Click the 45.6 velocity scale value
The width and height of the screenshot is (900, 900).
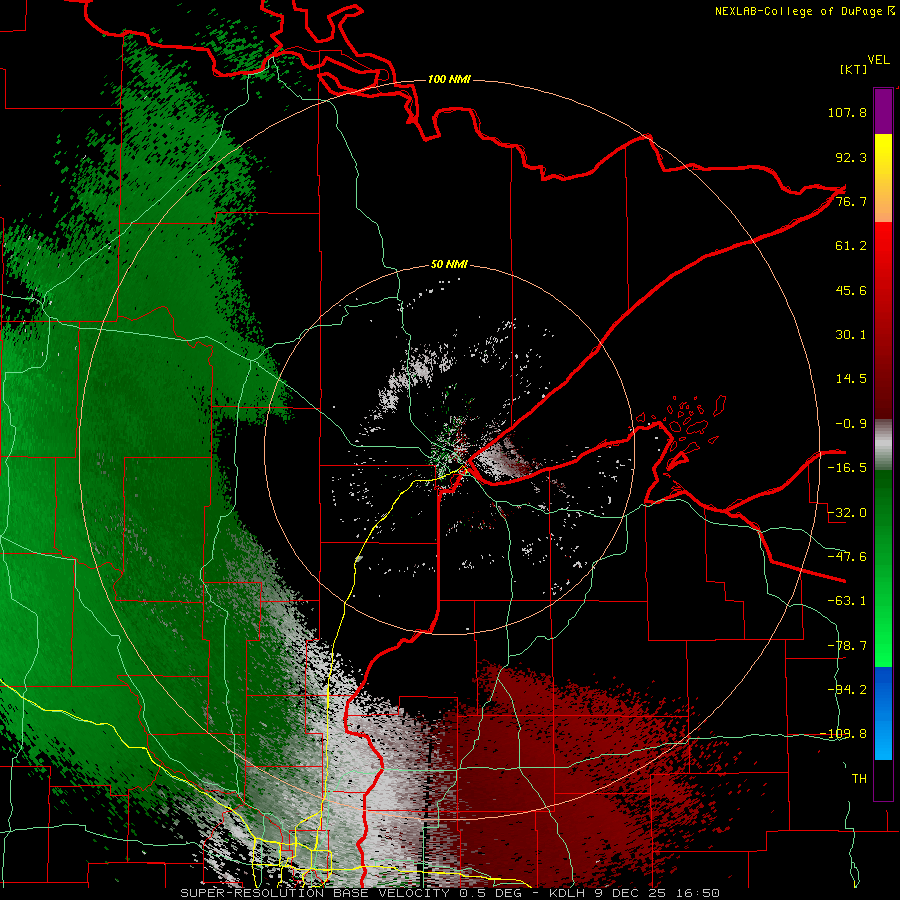[851, 290]
